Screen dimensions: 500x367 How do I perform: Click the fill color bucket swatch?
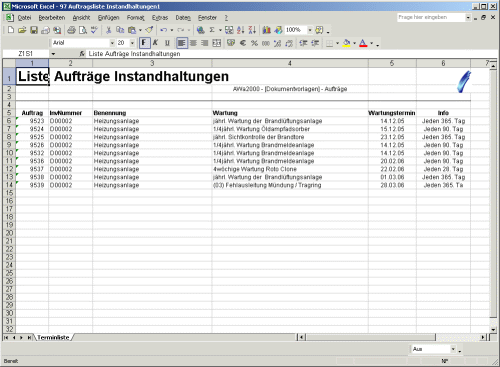347,43
